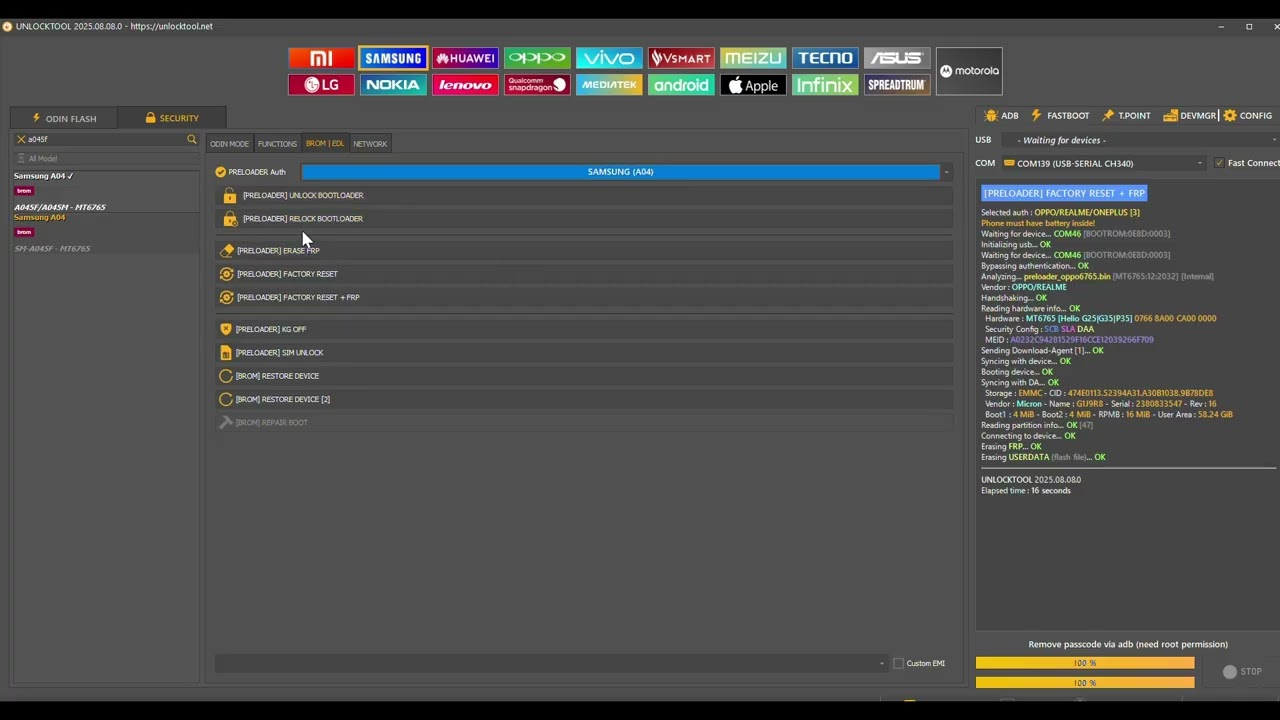The image size is (1280, 720).
Task: Click the STOP button
Action: [x=1243, y=672]
